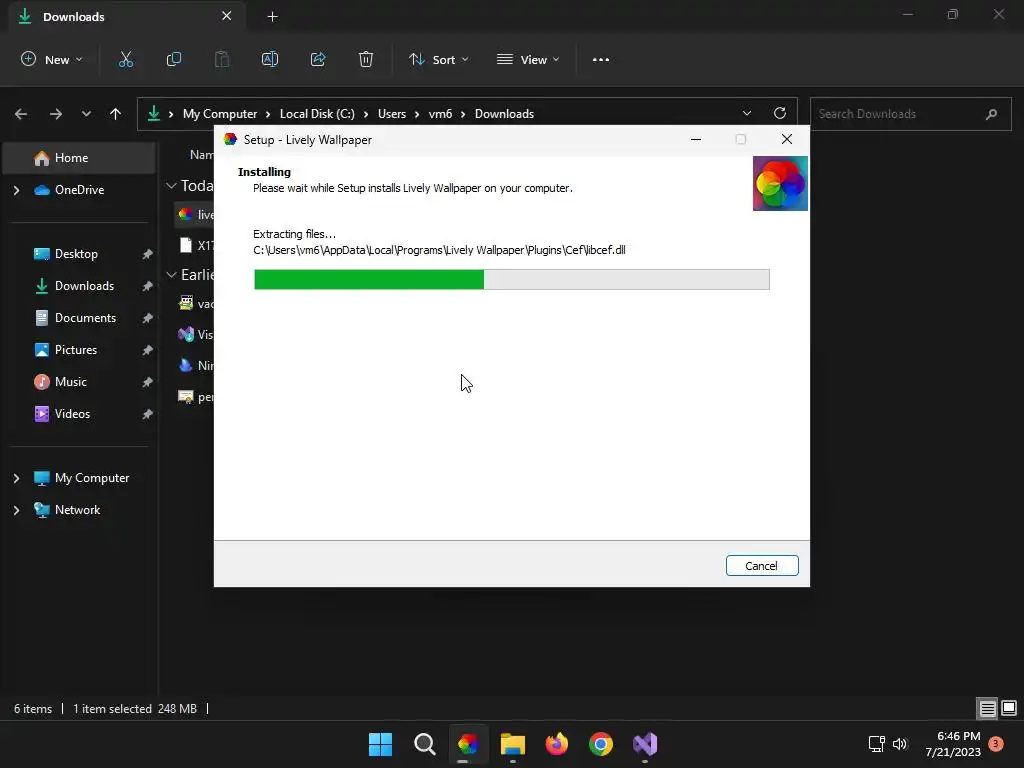Open Windows Search from the taskbar
This screenshot has width=1024, height=768.
tap(424, 744)
